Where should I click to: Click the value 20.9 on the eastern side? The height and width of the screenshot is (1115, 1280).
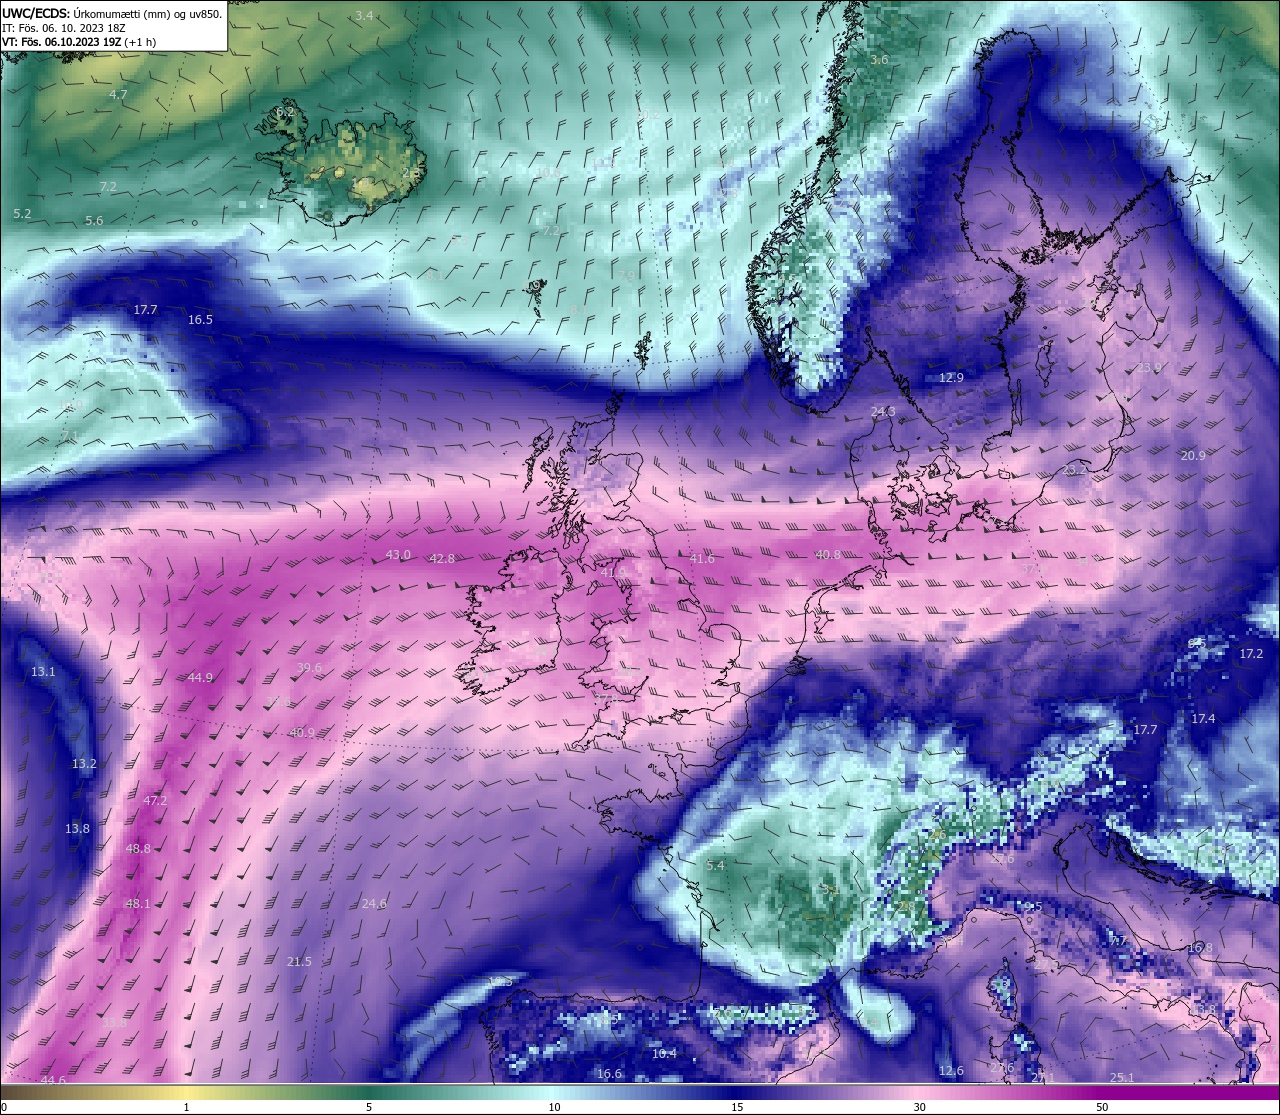(1193, 456)
